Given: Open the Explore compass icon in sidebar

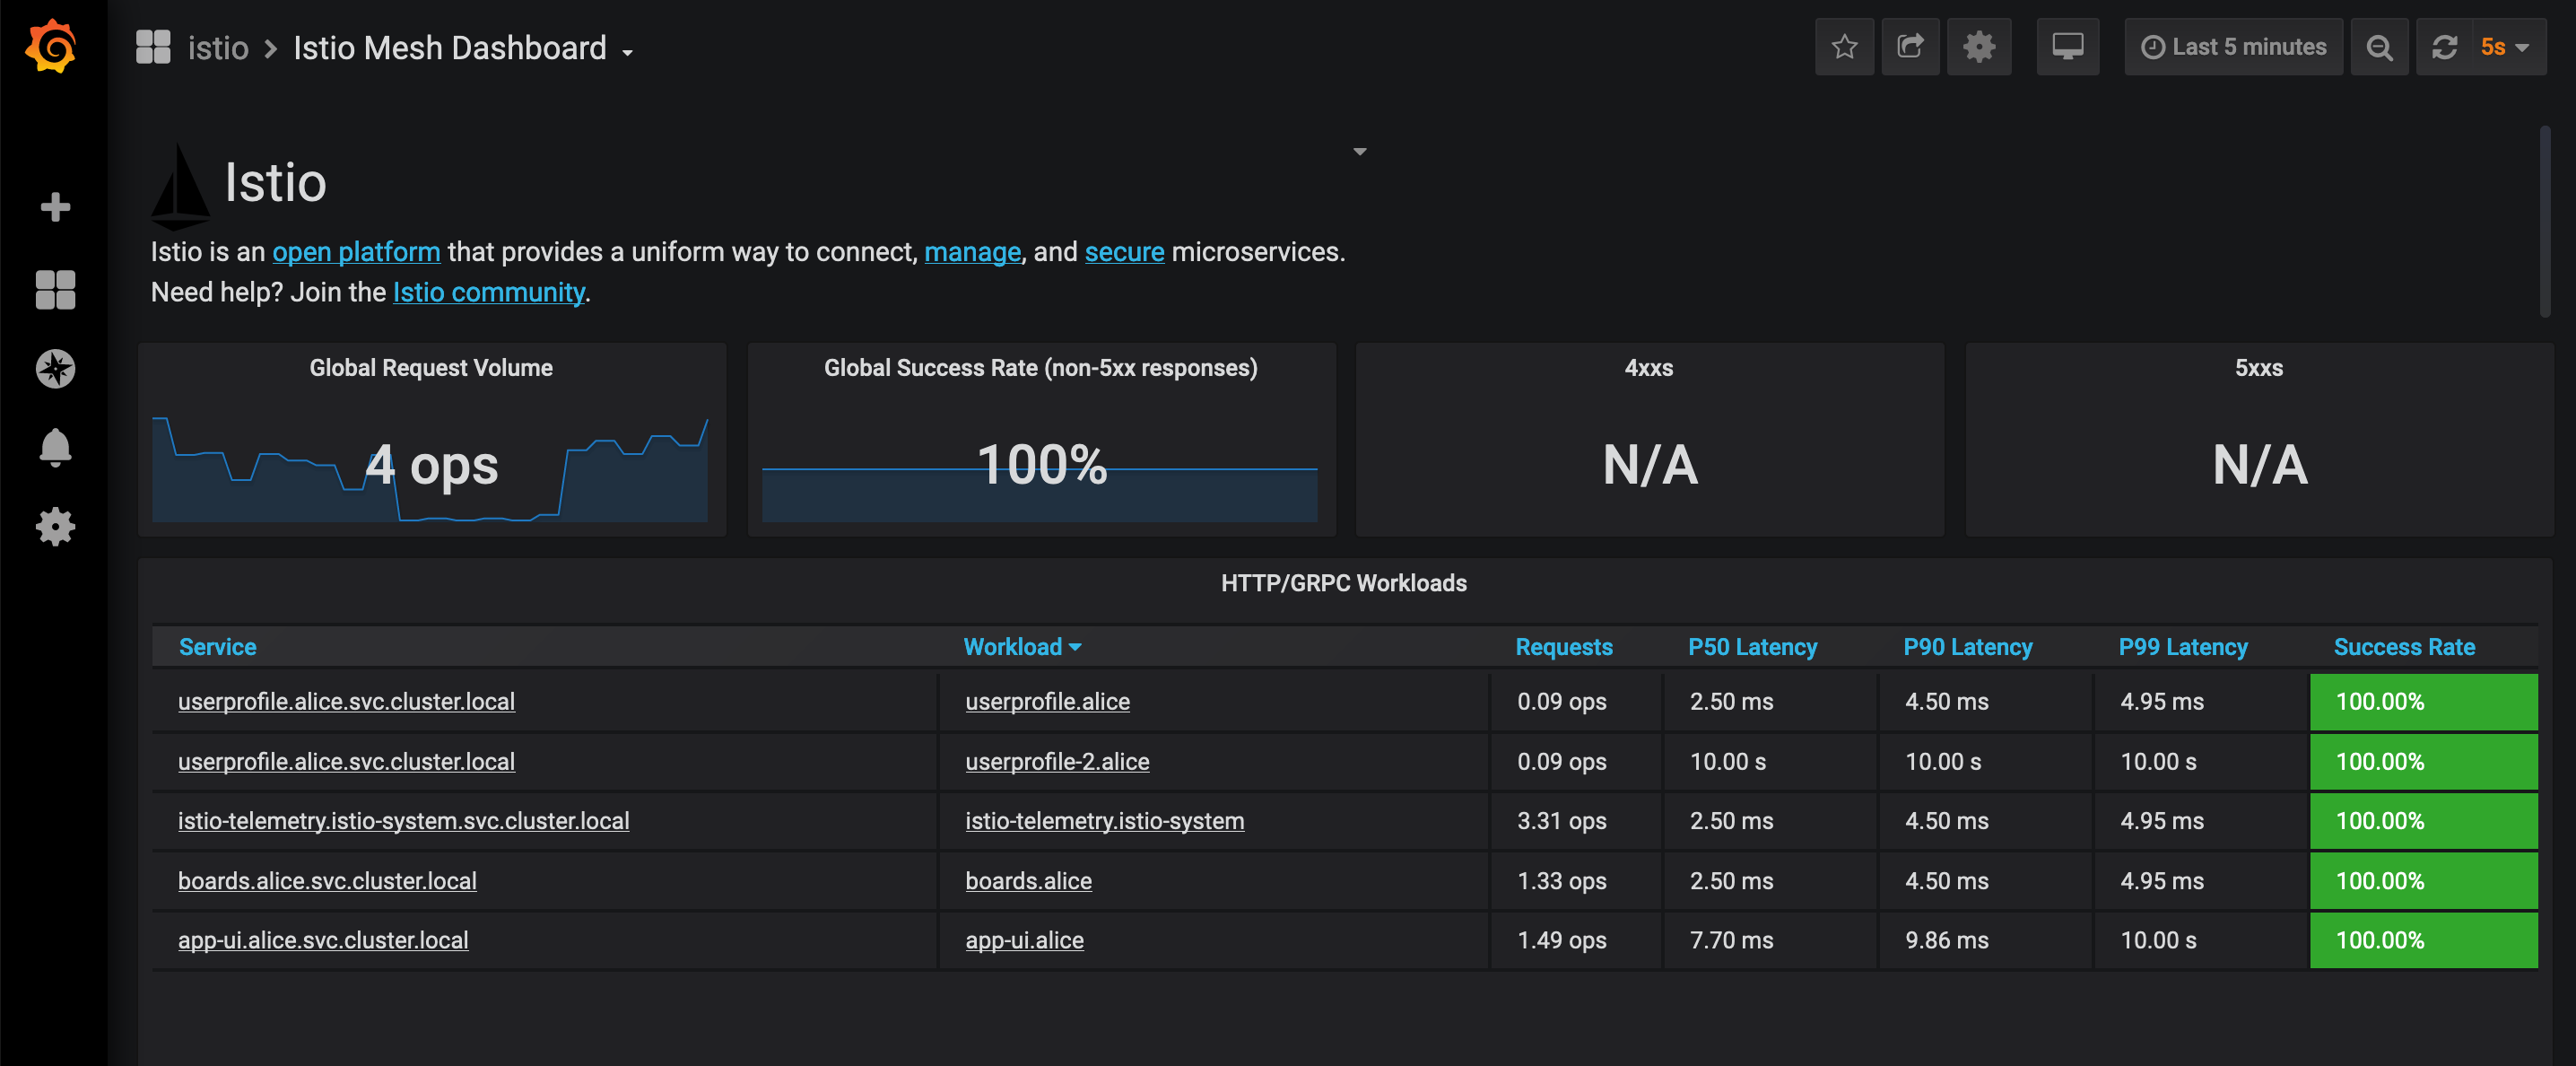Looking at the screenshot, I should click(x=55, y=369).
